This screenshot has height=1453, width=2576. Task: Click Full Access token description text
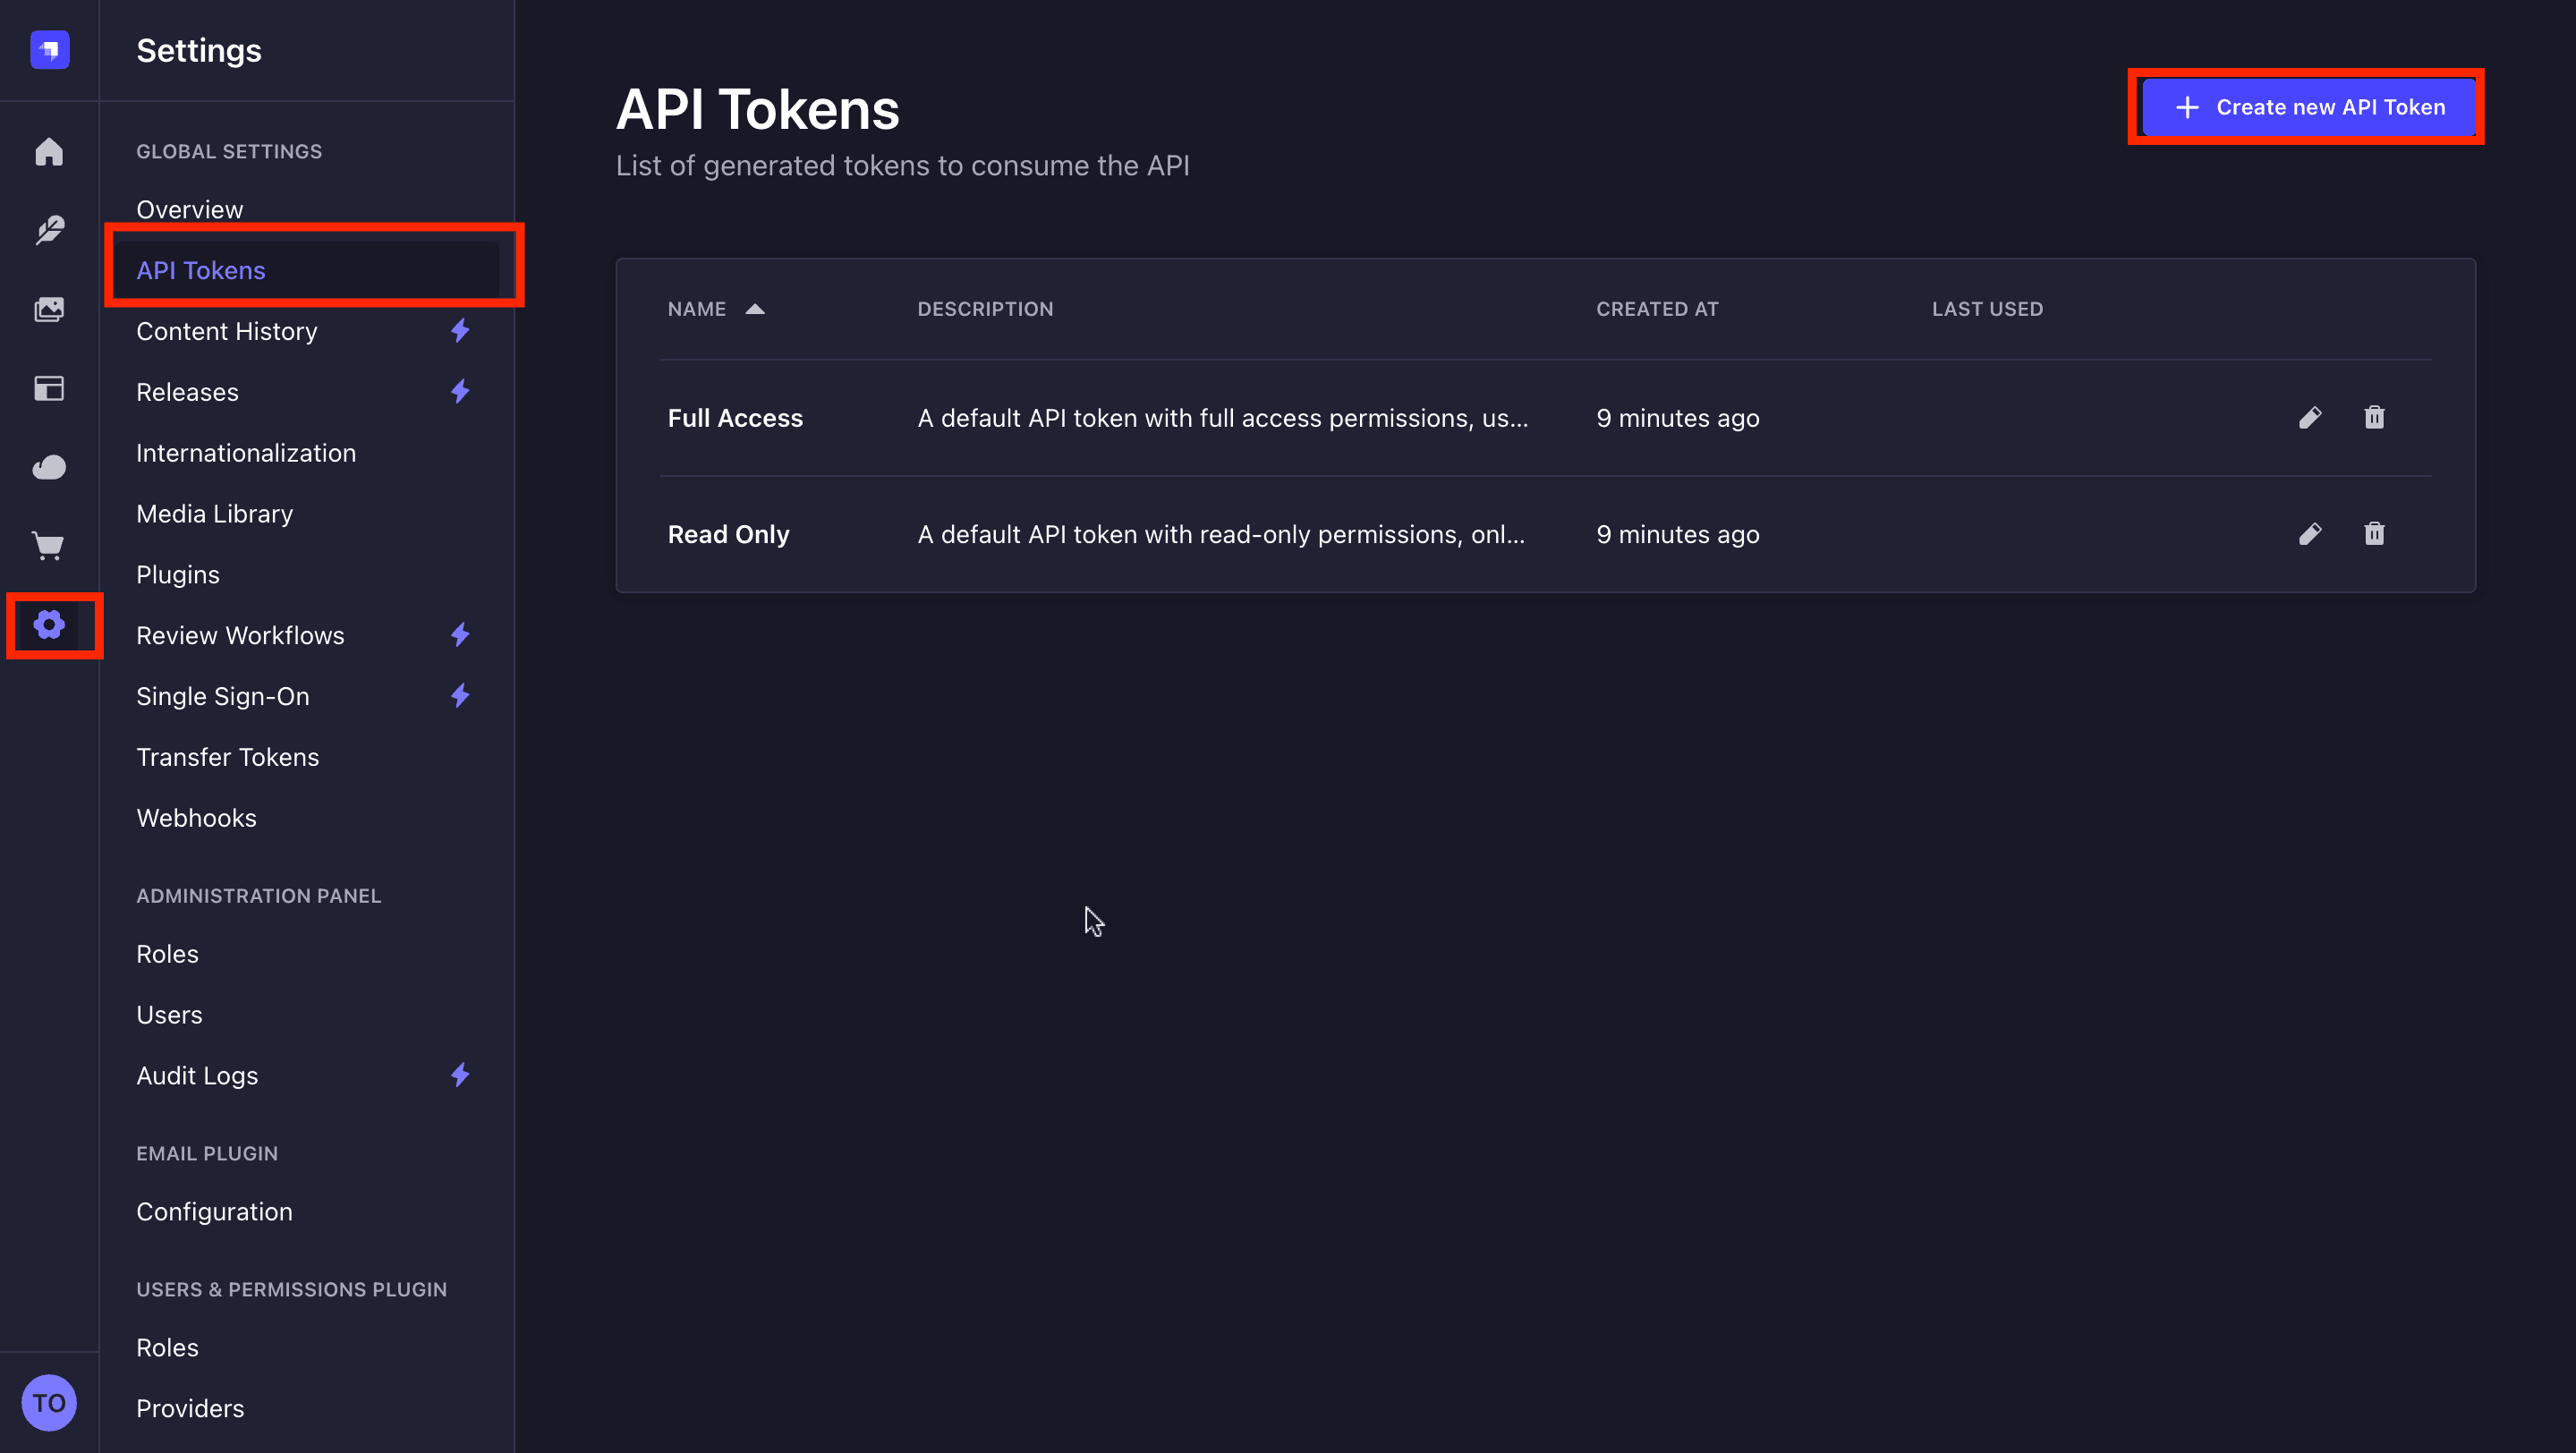coord(1222,418)
